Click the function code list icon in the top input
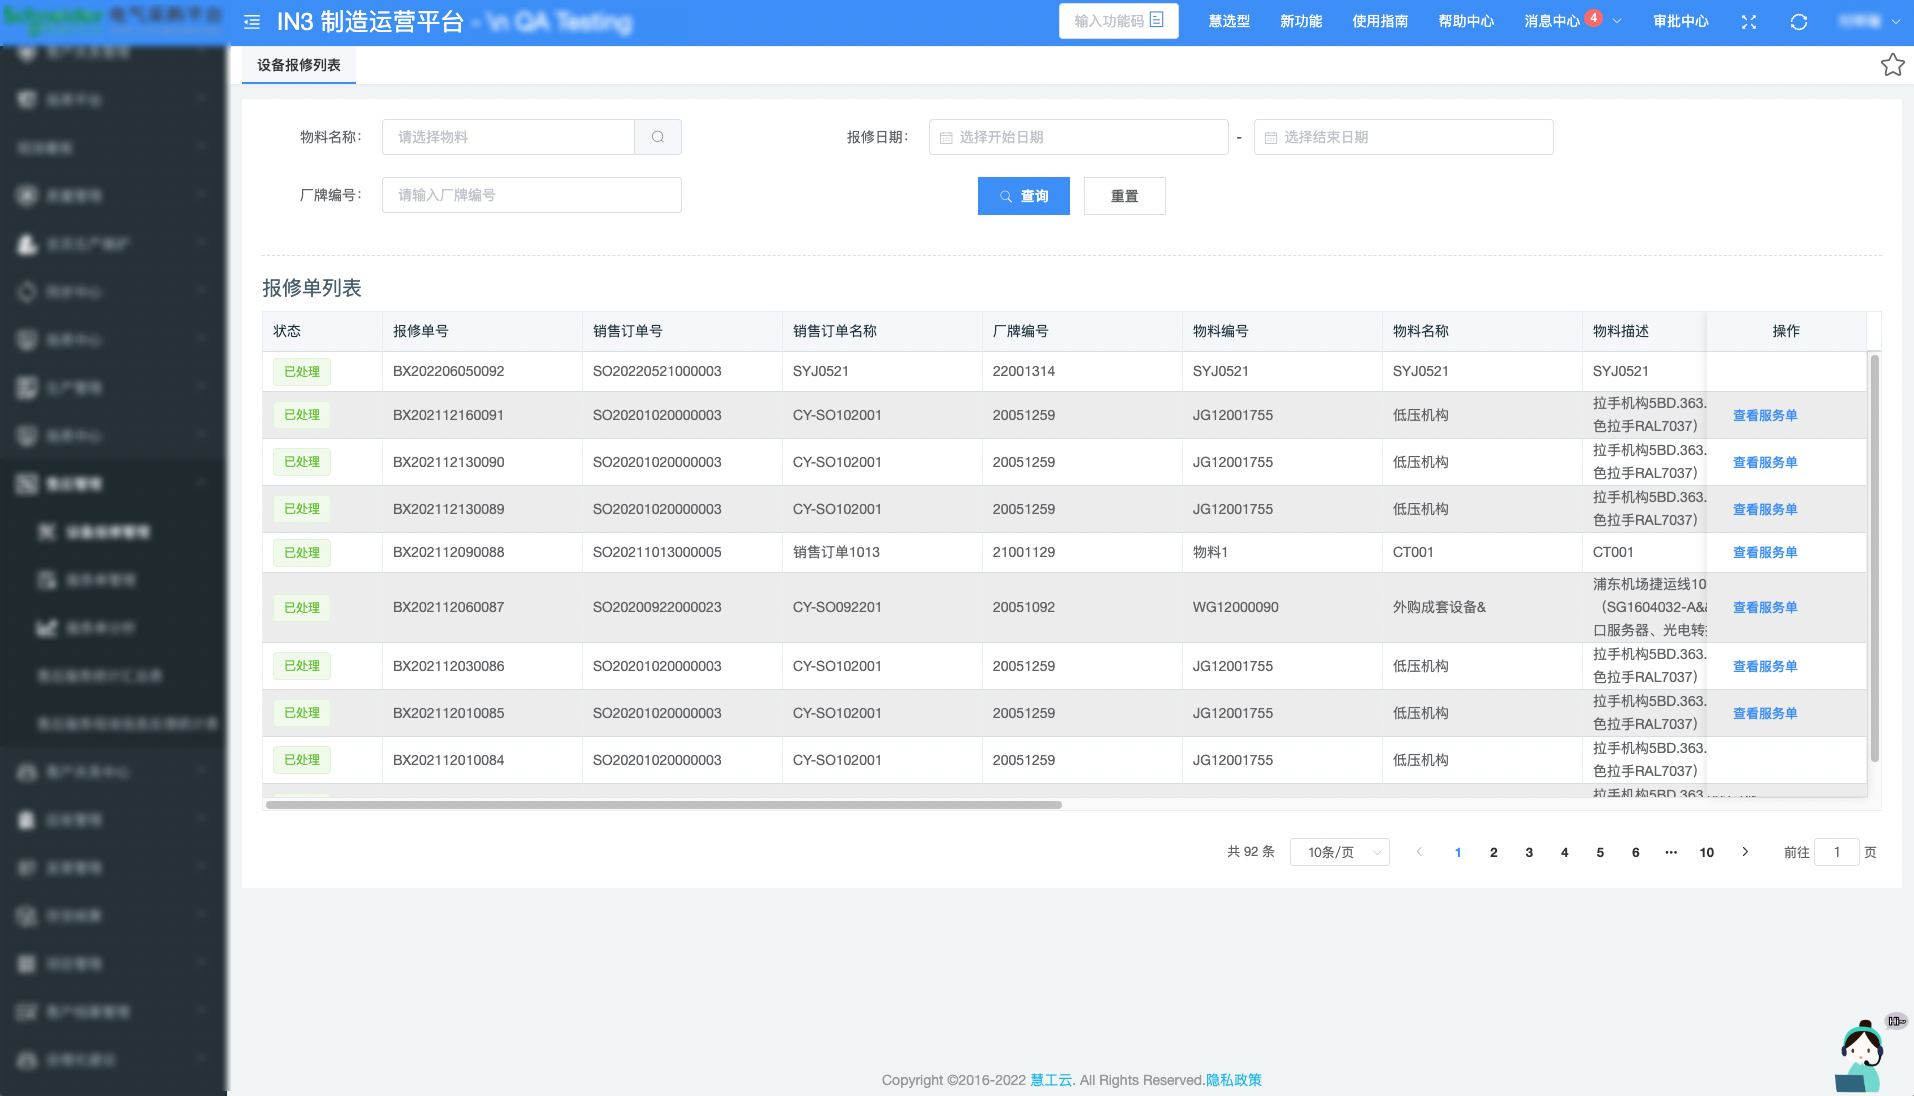Image resolution: width=1914 pixels, height=1096 pixels. click(x=1157, y=20)
